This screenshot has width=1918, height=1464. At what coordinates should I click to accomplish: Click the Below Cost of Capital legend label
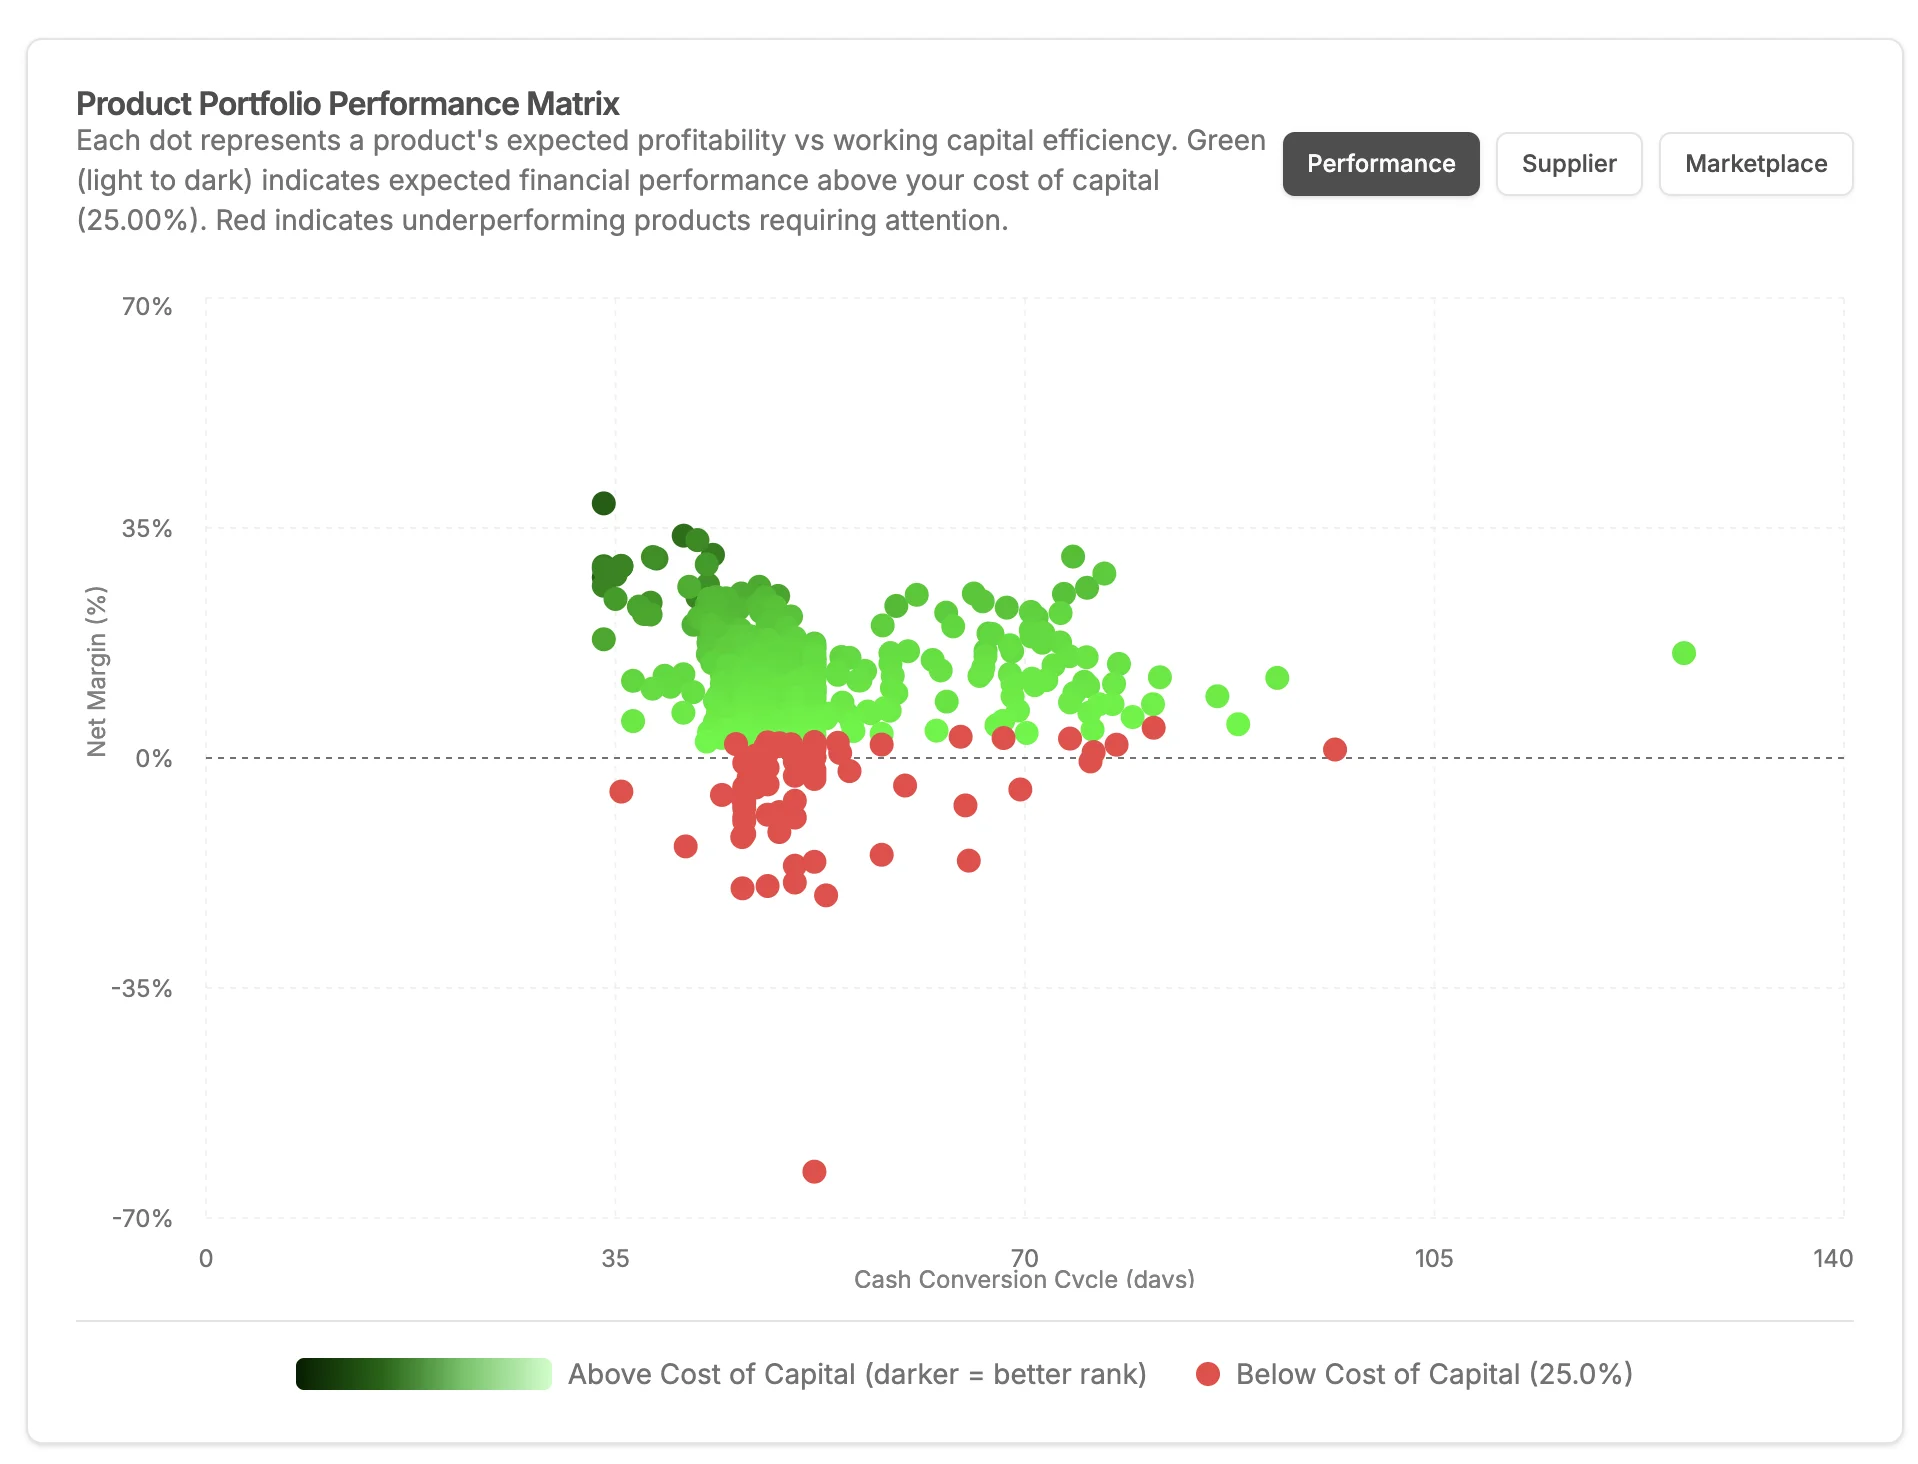(1433, 1374)
